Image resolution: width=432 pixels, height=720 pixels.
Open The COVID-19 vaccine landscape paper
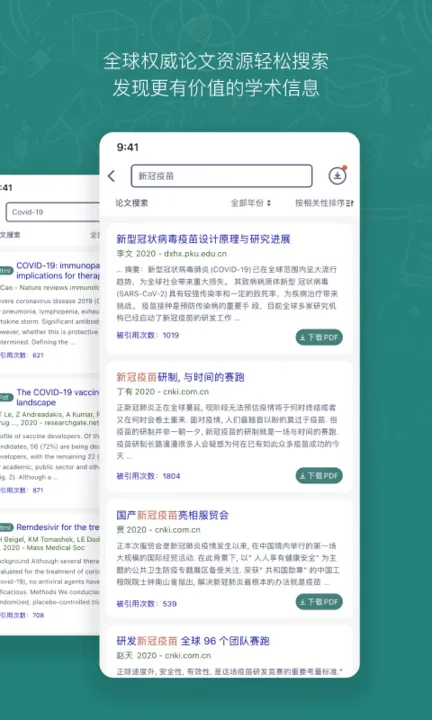(58, 397)
